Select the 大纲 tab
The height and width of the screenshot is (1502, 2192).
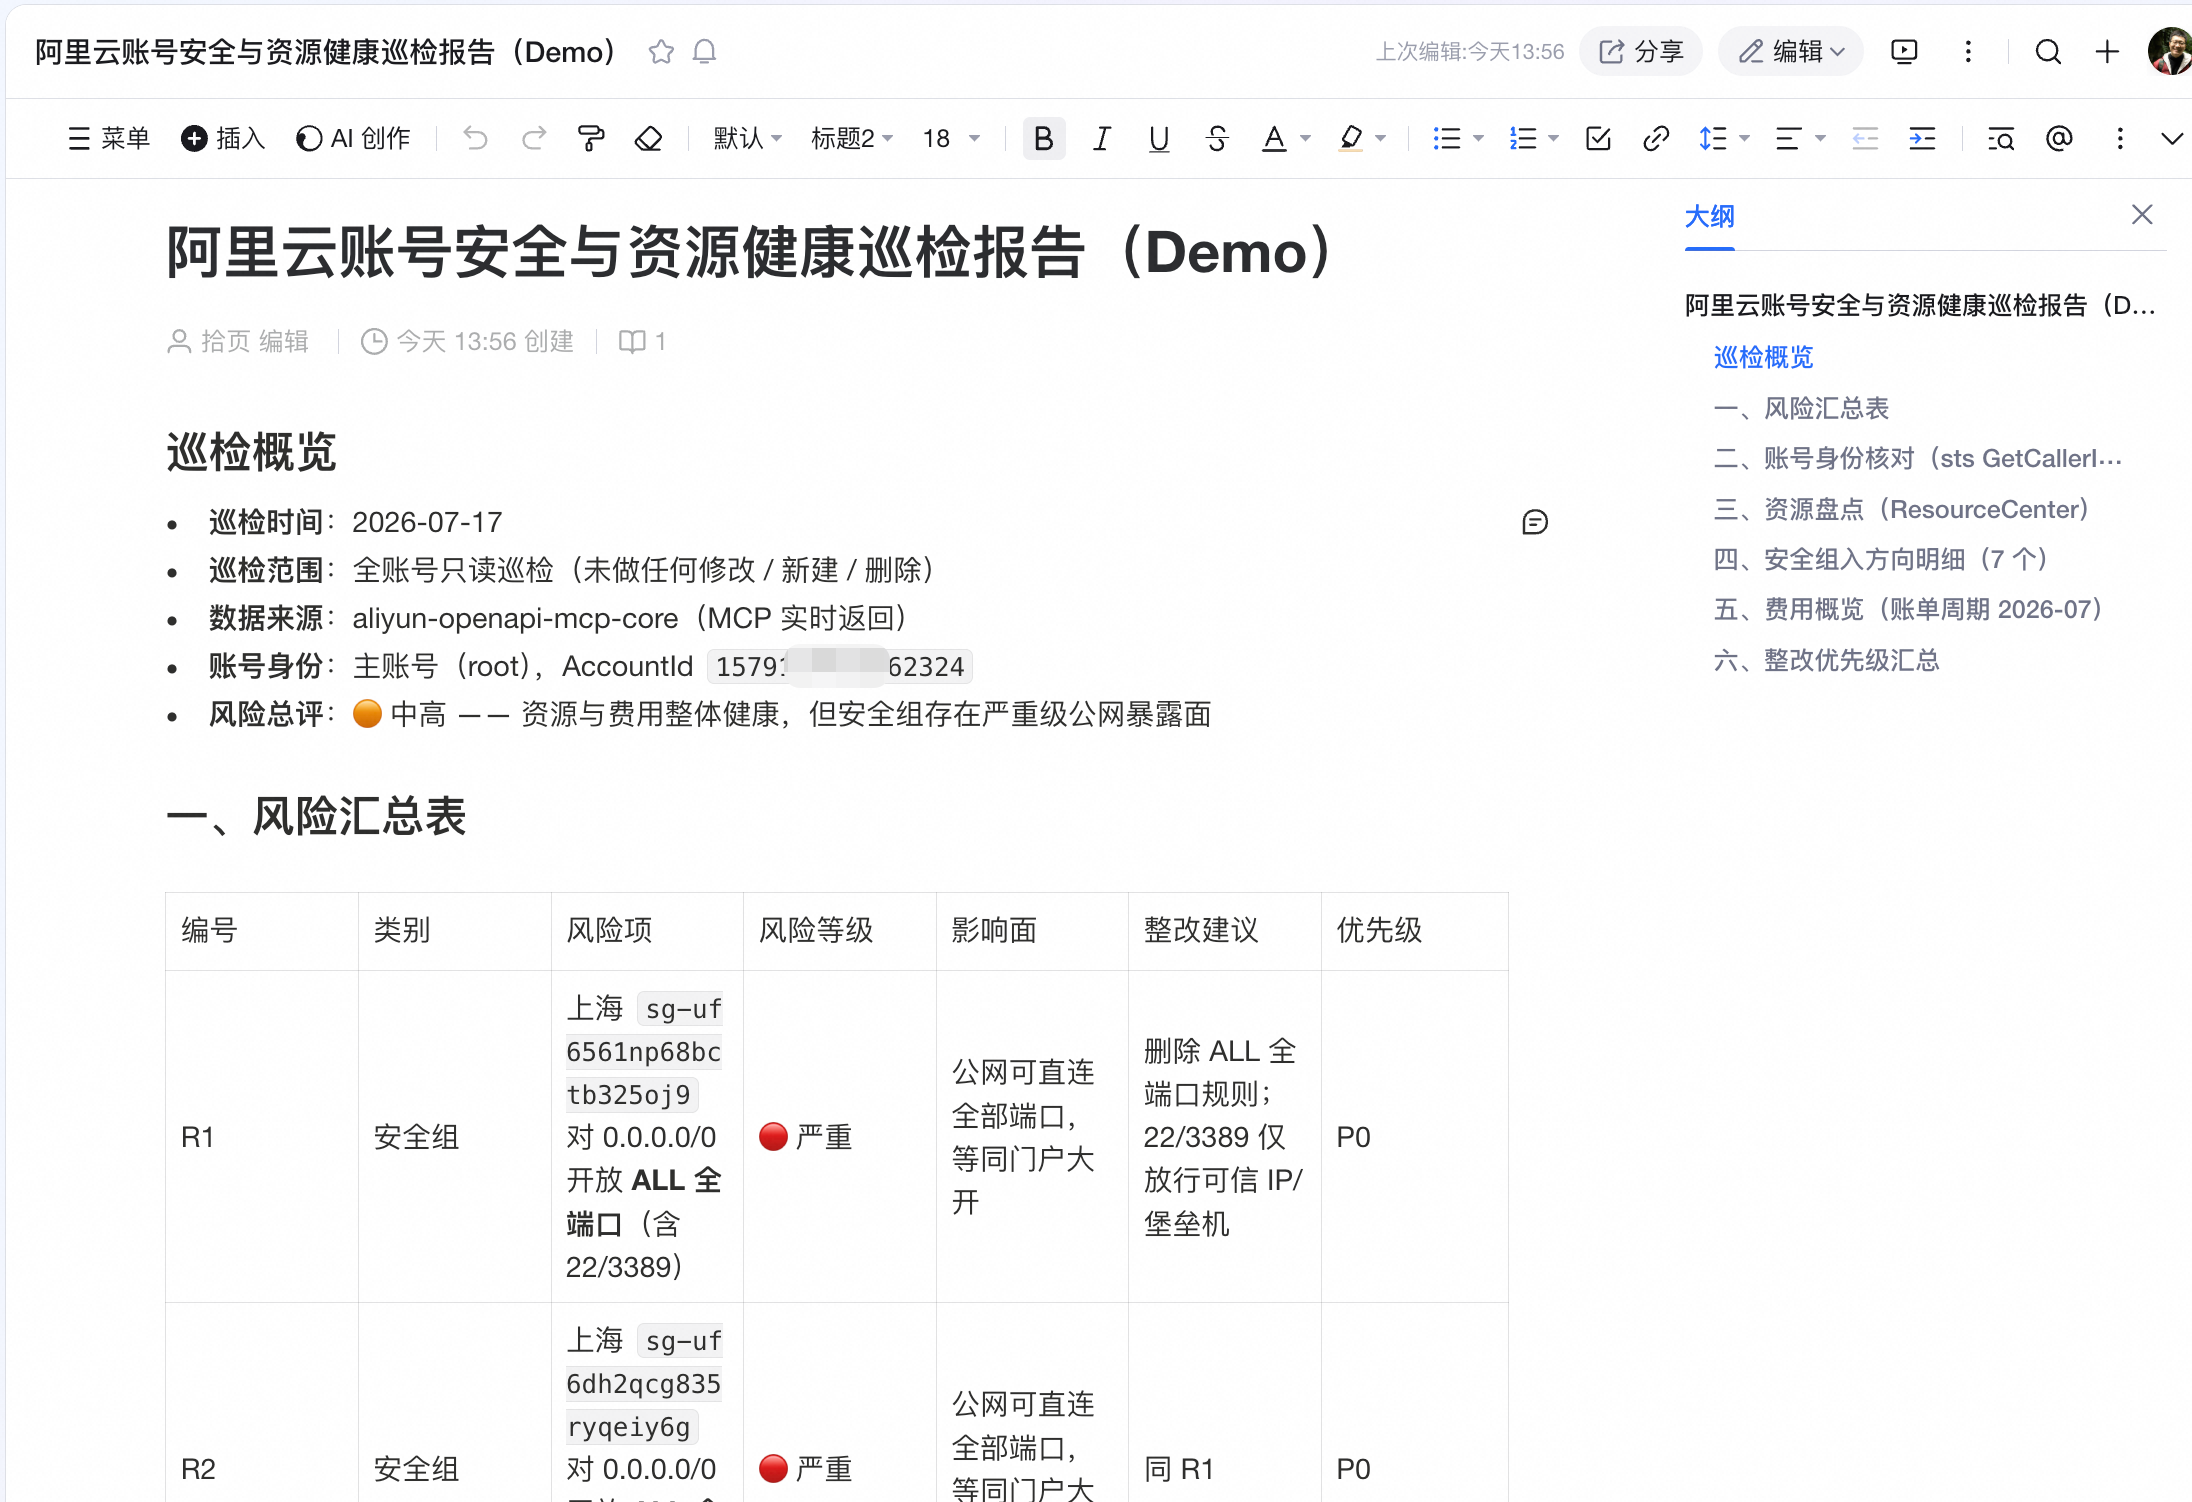click(1709, 216)
